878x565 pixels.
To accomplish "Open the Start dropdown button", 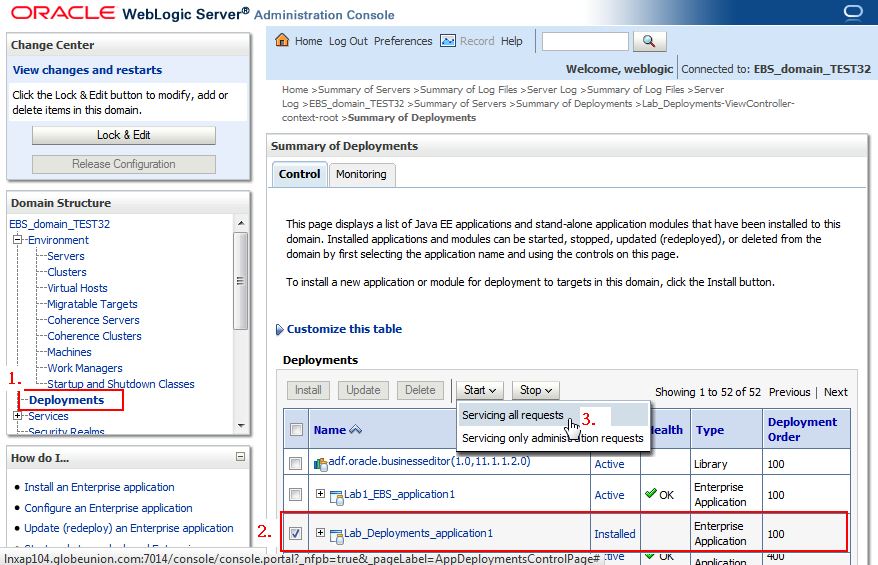I will point(480,390).
